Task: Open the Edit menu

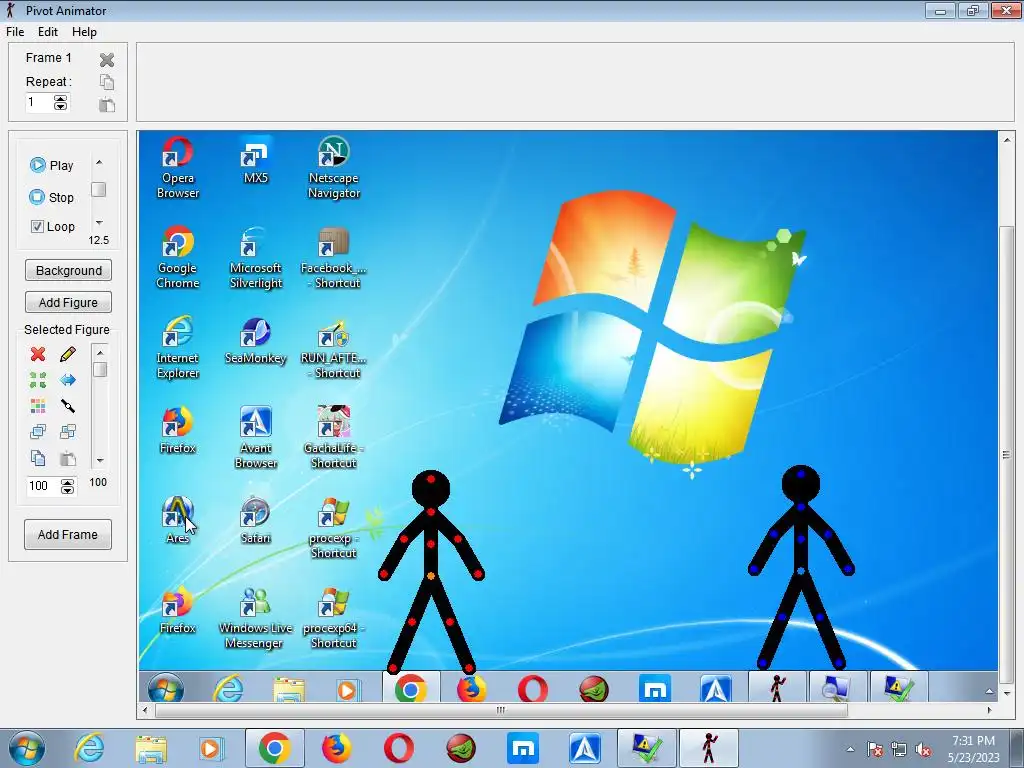Action: tap(48, 32)
